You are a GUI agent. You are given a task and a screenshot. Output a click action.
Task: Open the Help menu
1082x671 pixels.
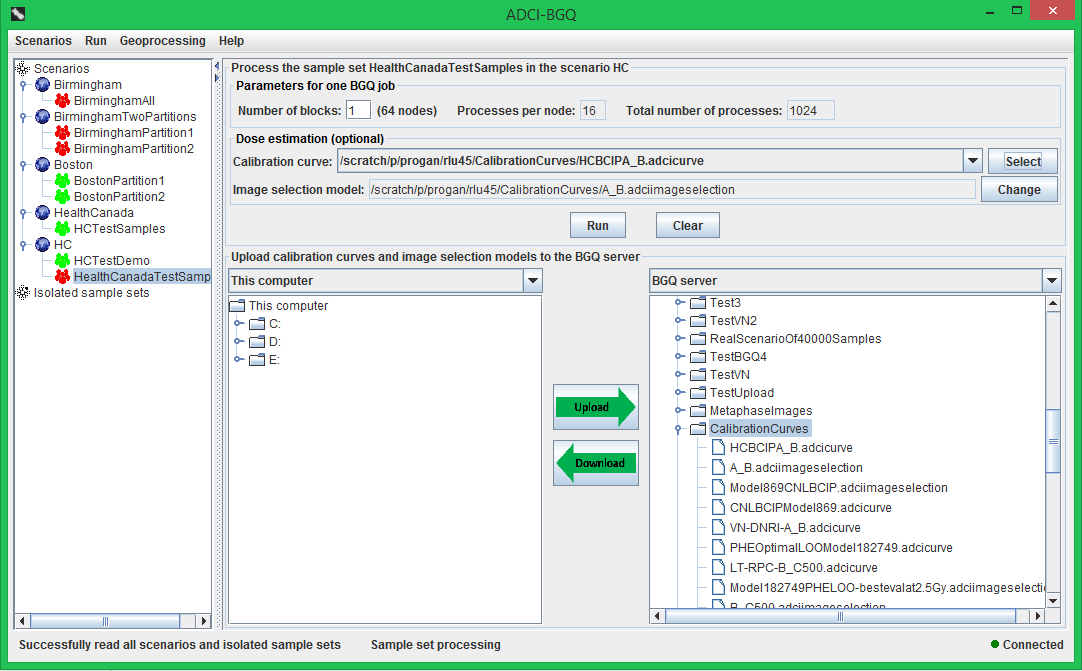point(231,41)
